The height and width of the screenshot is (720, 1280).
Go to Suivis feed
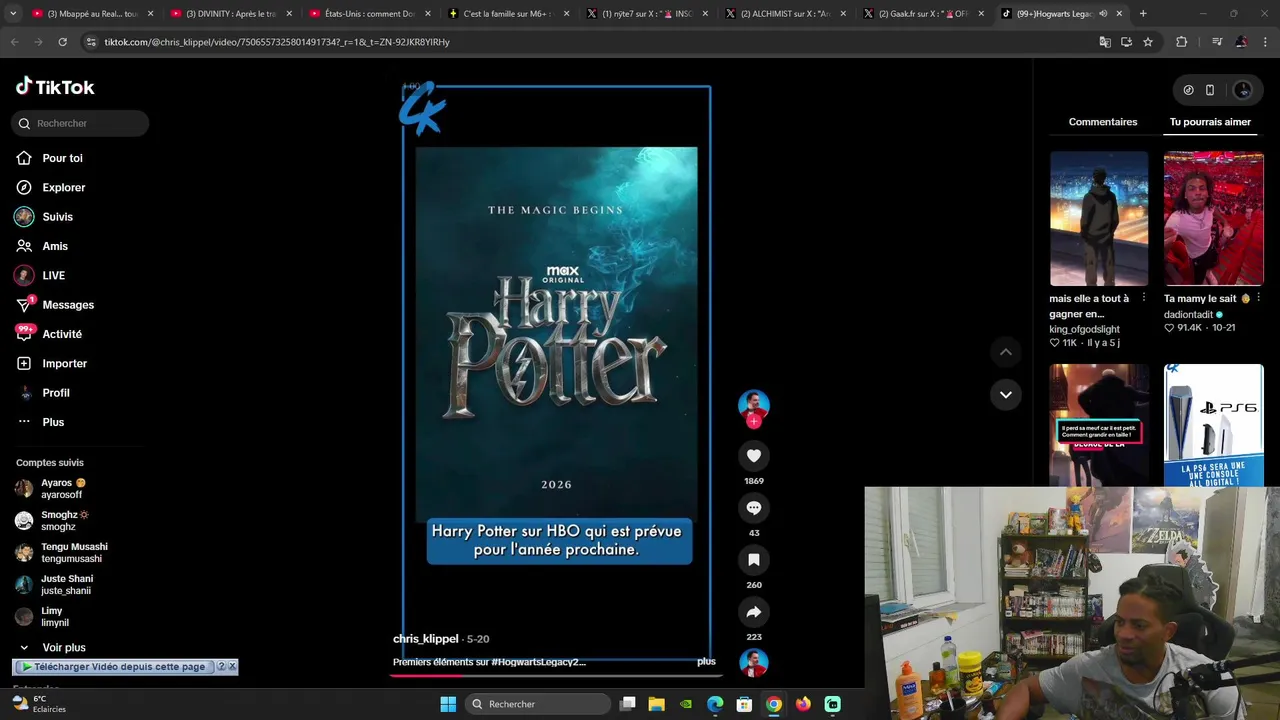tap(45, 216)
